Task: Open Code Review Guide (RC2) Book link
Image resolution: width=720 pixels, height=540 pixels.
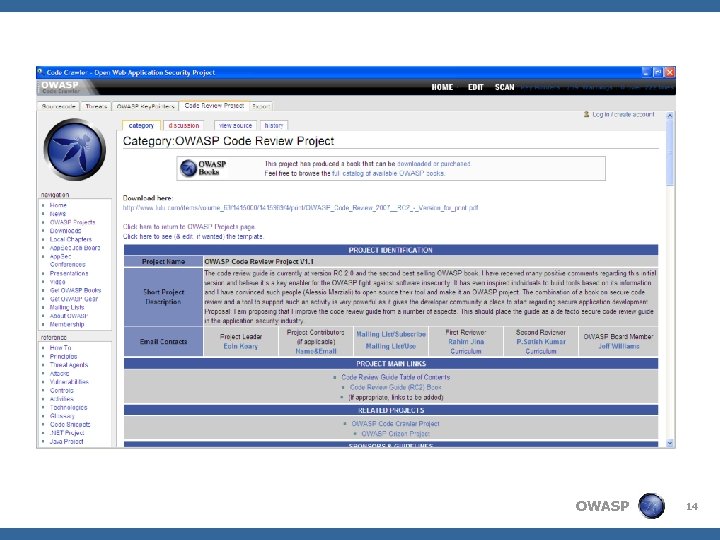Action: point(395,388)
